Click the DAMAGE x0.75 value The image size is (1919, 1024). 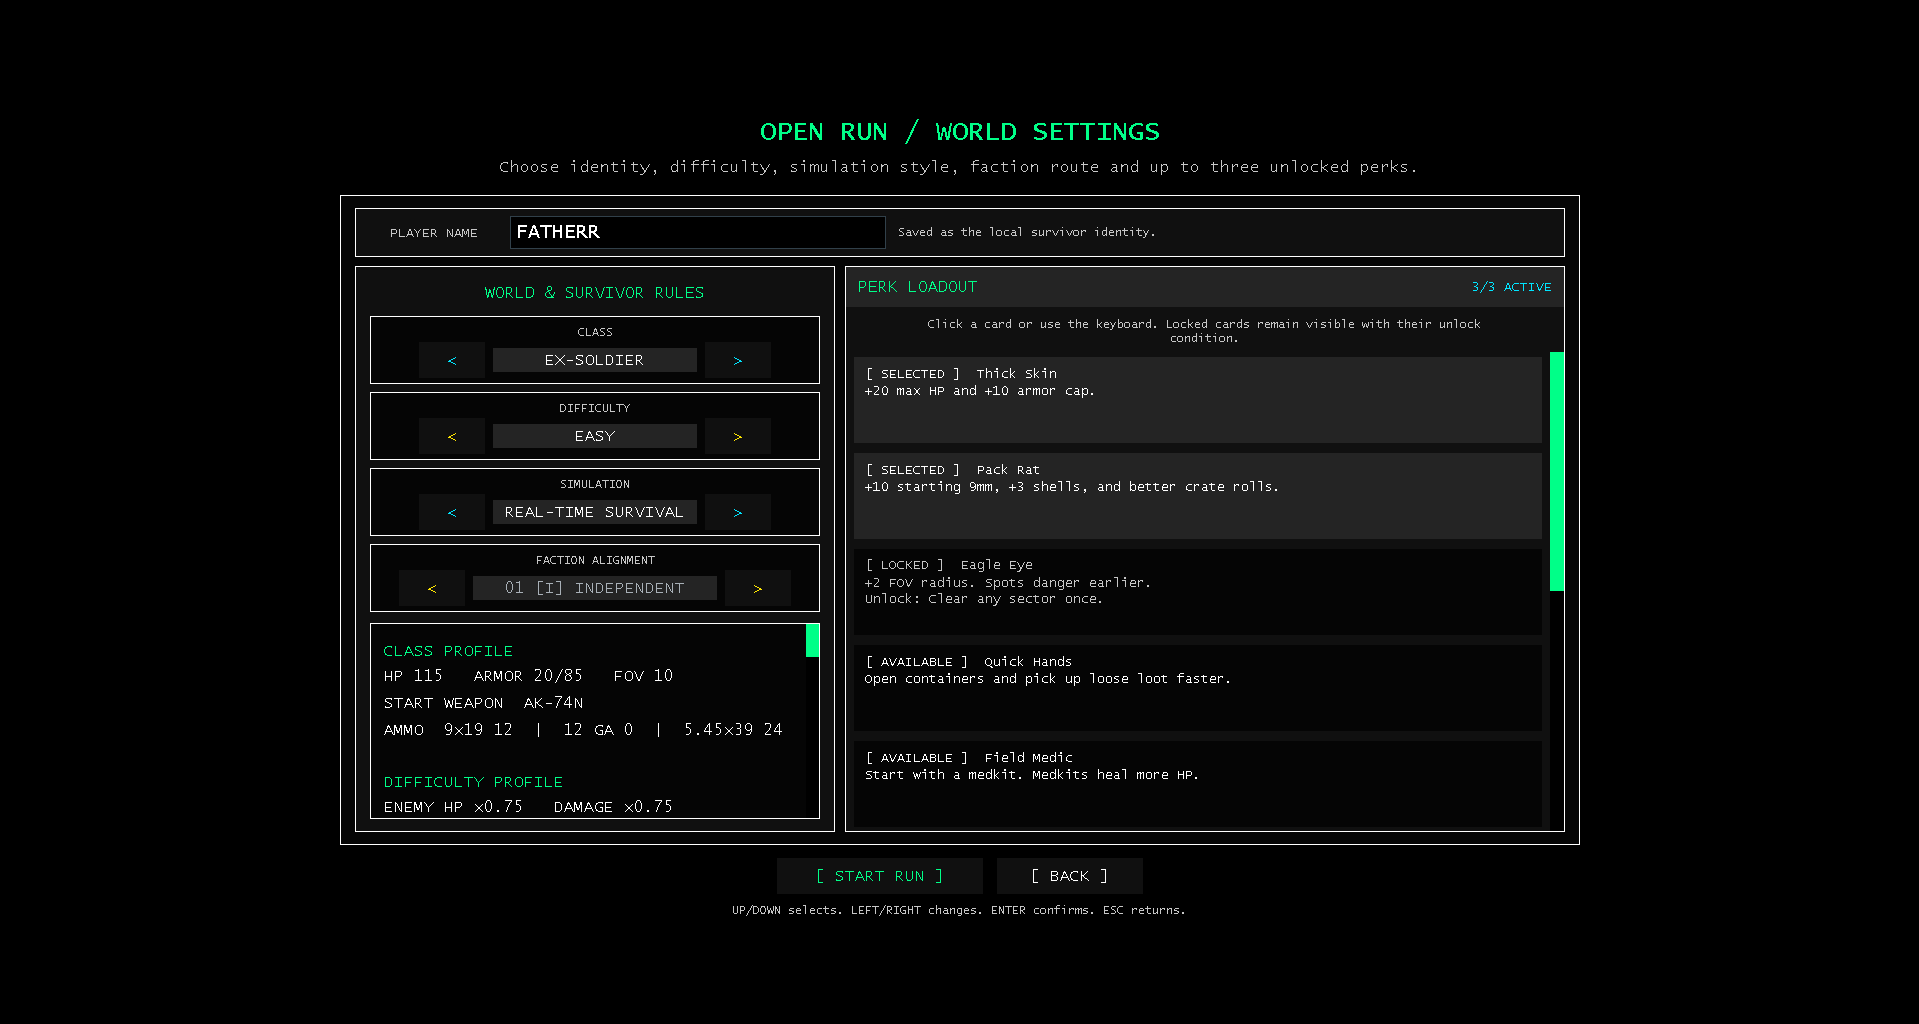(613, 807)
